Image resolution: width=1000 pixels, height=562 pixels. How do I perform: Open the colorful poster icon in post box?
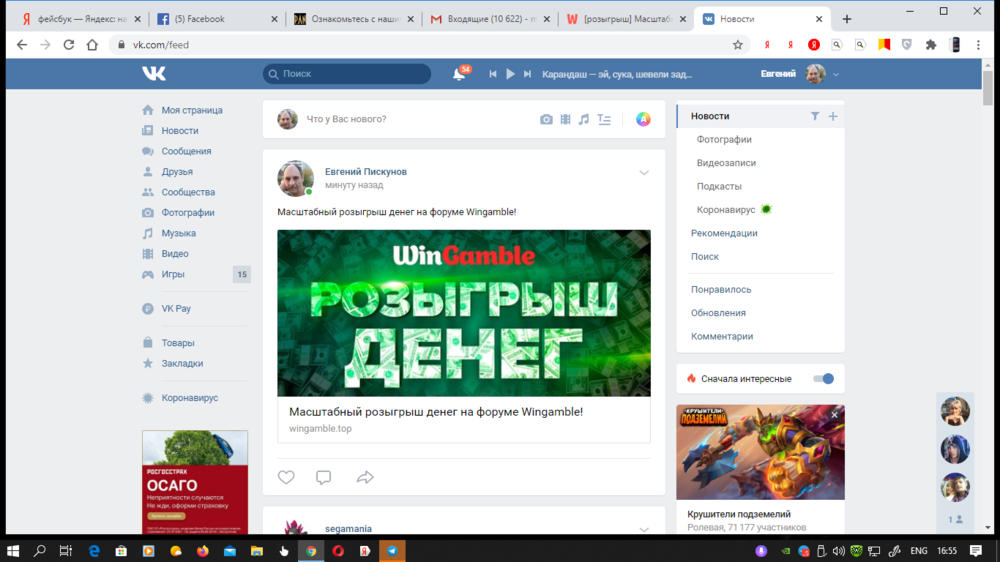tap(643, 119)
